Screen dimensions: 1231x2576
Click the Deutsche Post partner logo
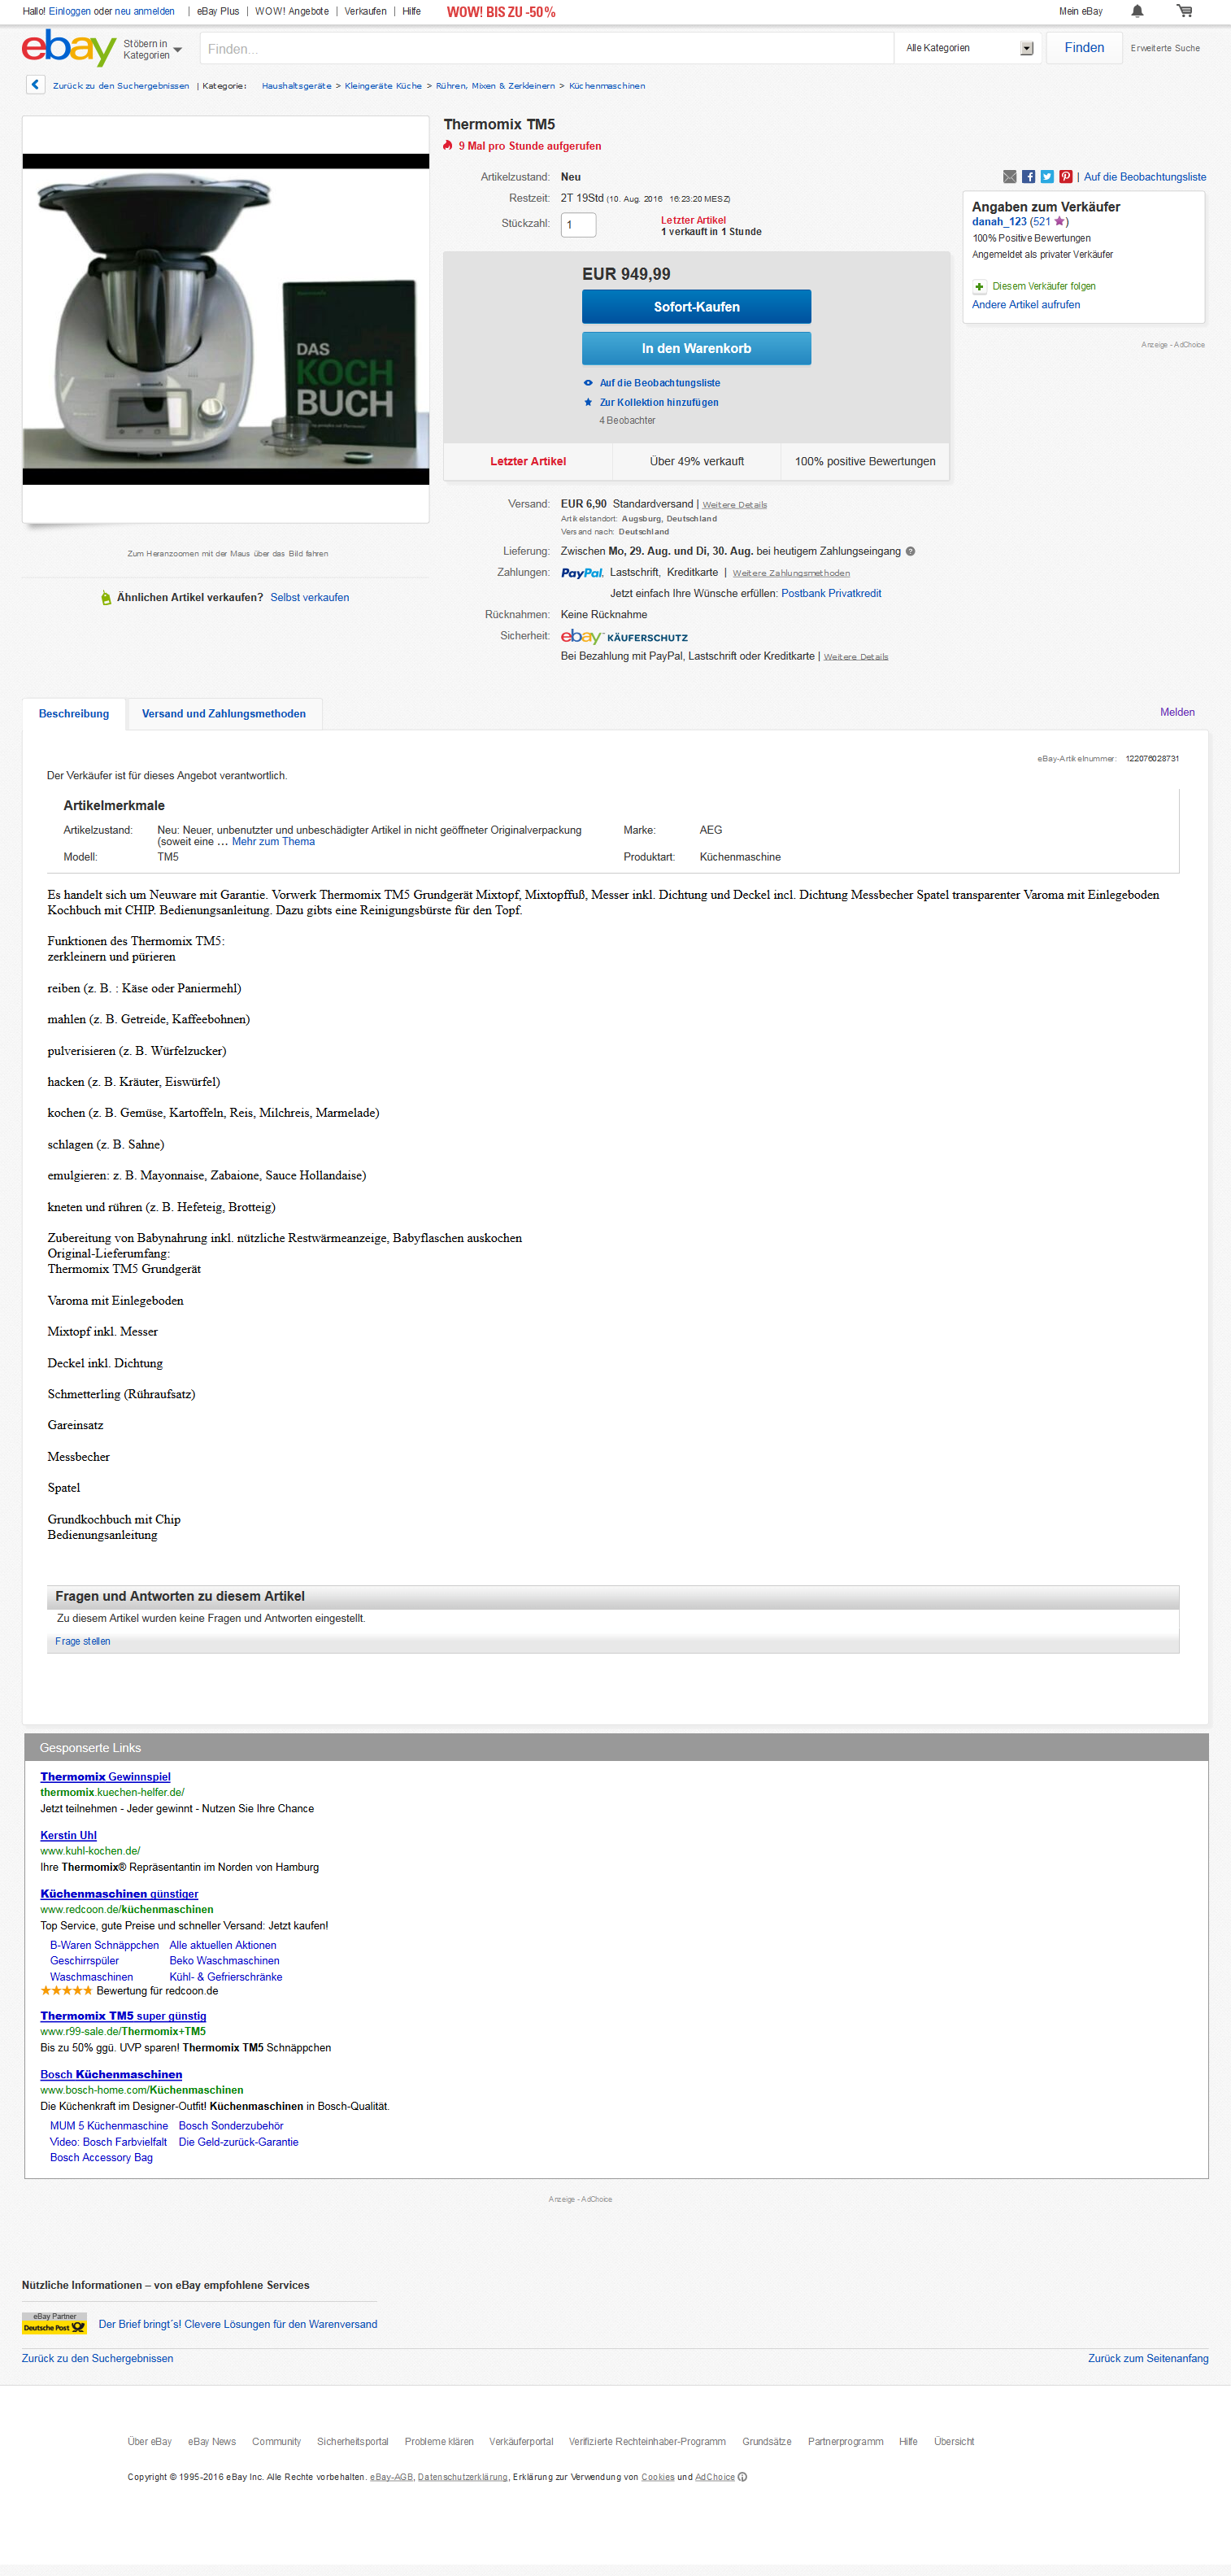tap(54, 2323)
